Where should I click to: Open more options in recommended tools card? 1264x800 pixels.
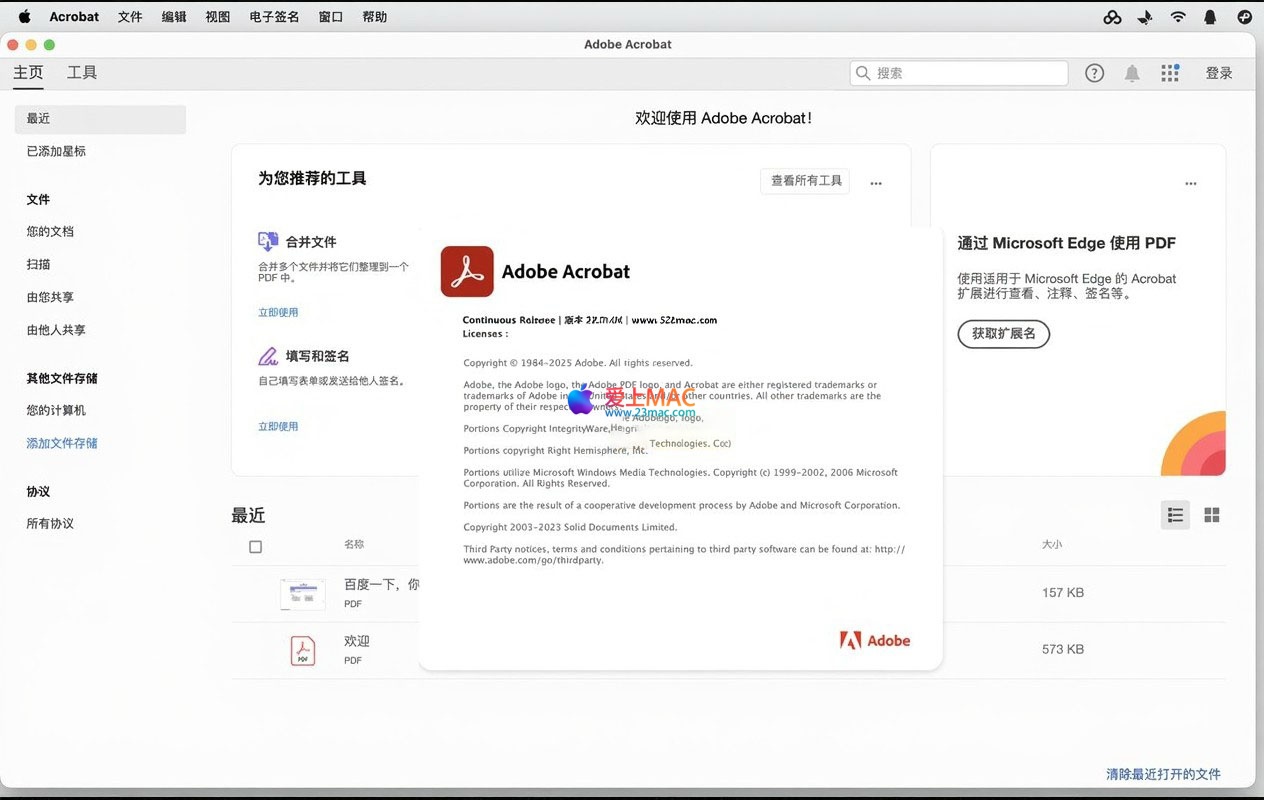(x=876, y=183)
